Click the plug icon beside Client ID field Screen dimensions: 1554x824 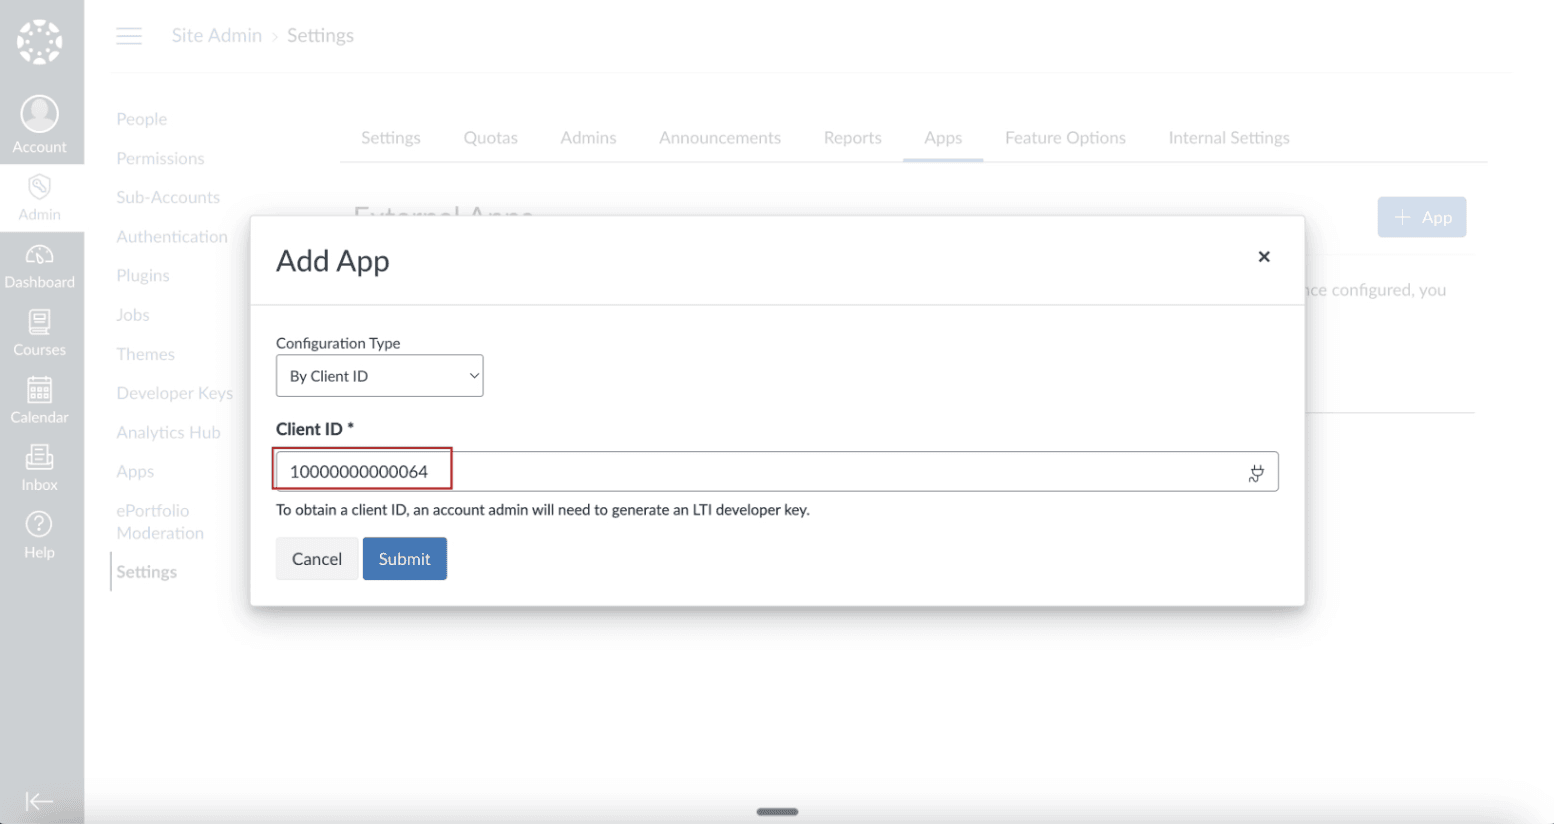1256,473
